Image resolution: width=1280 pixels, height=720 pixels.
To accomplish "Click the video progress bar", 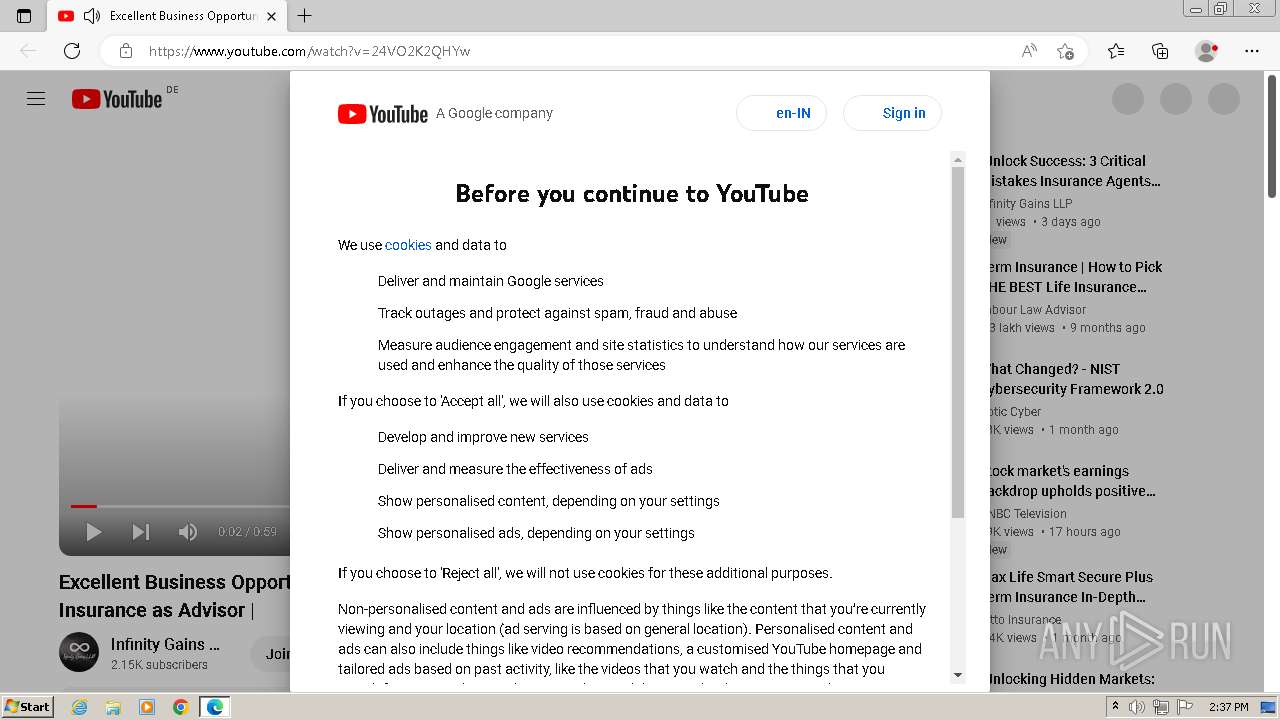I will click(x=180, y=506).
